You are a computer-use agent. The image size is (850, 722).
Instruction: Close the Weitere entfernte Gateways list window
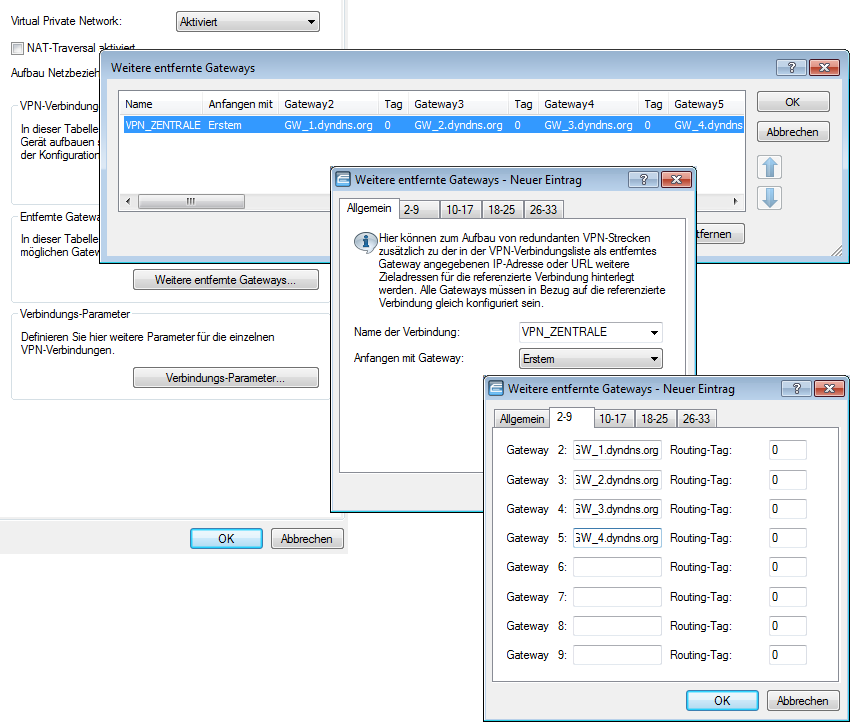pos(822,67)
